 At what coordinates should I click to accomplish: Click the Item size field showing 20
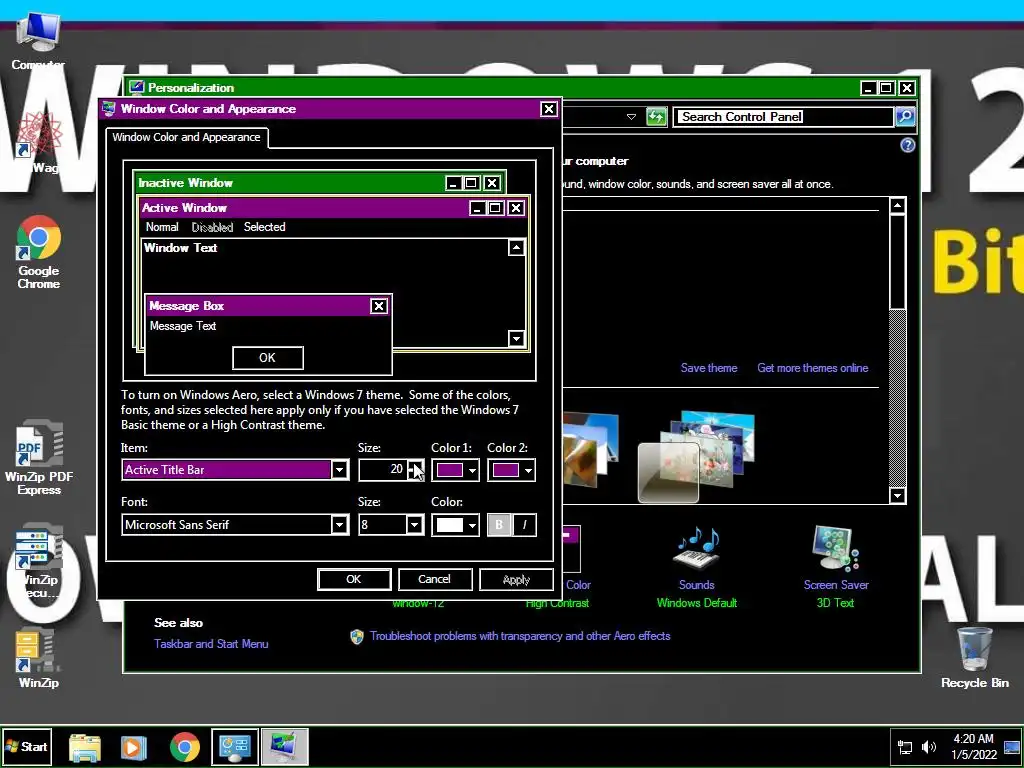[383, 470]
